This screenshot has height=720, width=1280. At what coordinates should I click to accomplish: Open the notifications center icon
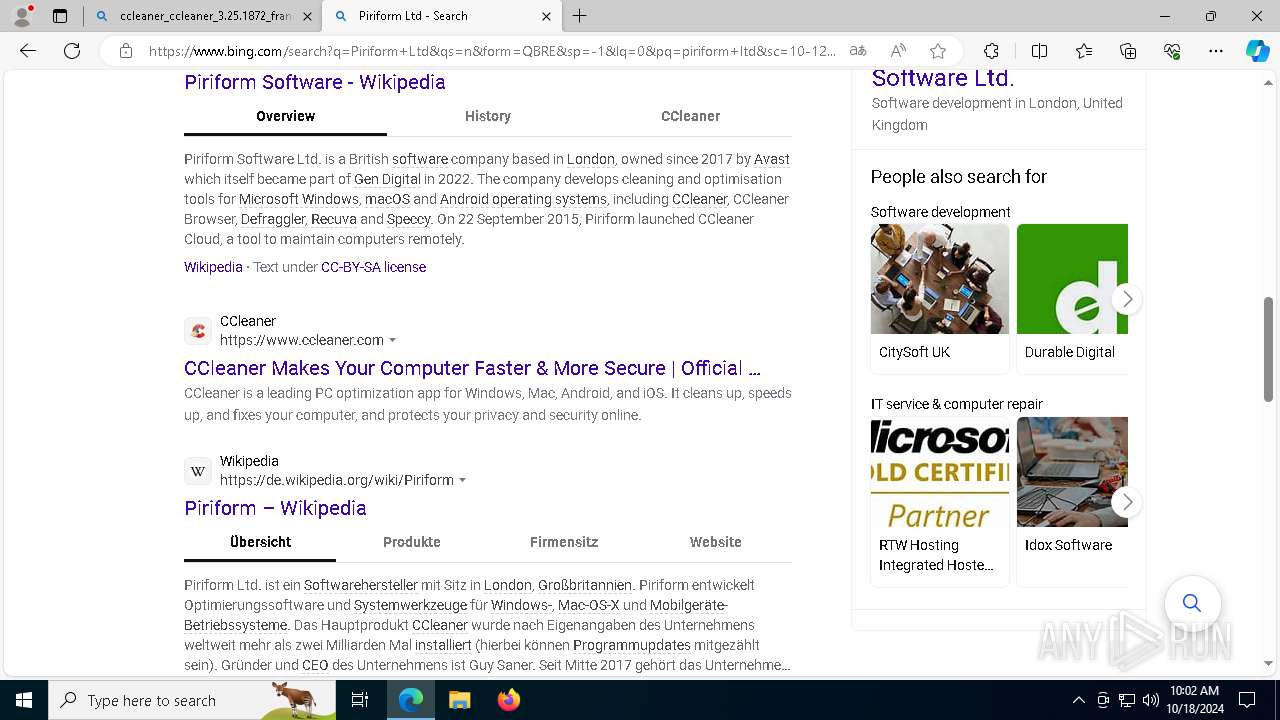[1247, 700]
